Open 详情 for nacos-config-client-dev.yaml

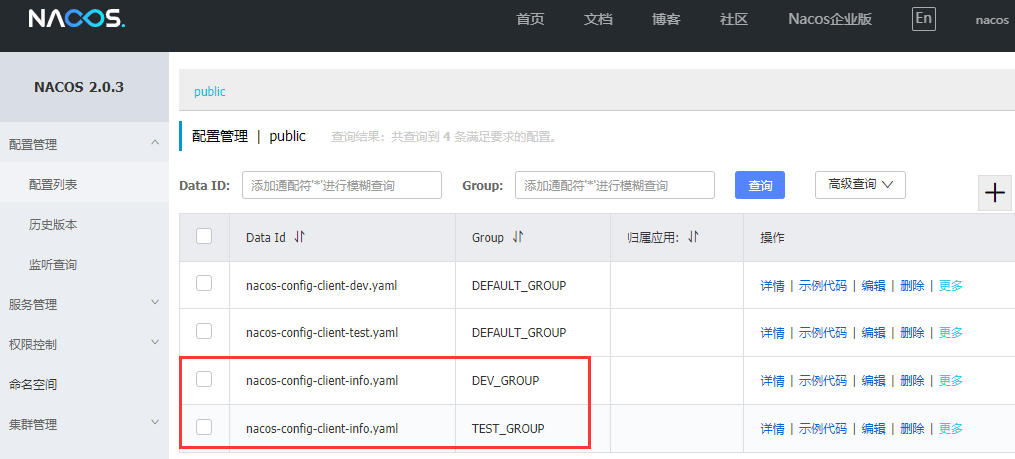pyautogui.click(x=772, y=285)
